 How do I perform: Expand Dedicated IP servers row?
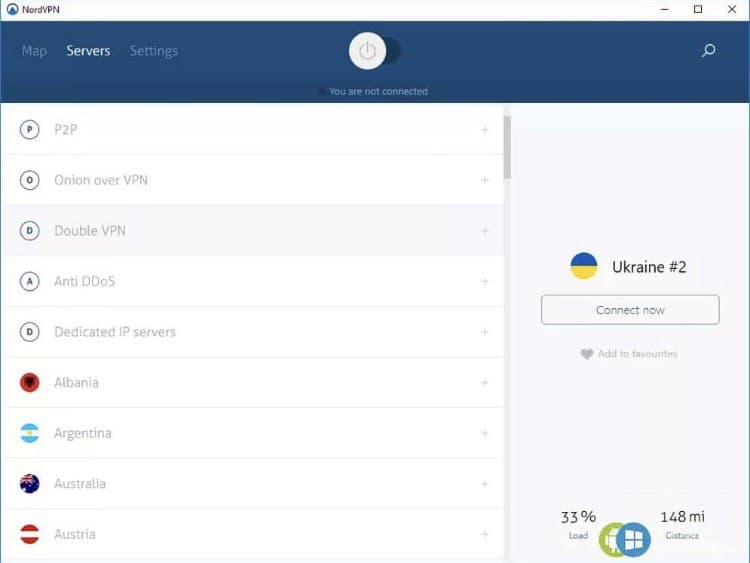[485, 332]
